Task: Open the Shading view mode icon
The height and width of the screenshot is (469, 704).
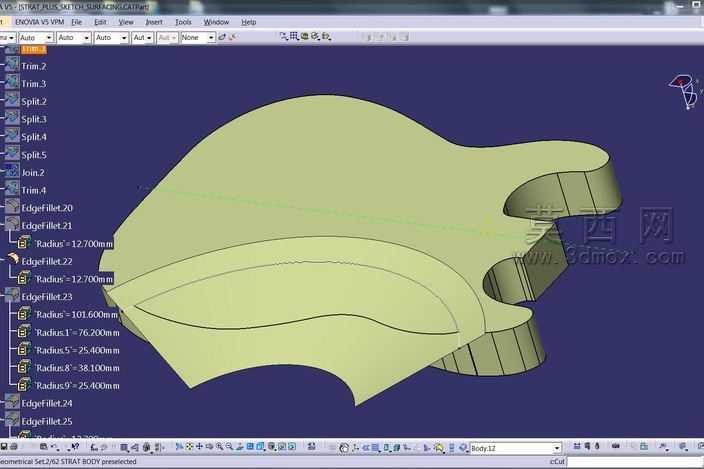Action: tap(272, 447)
